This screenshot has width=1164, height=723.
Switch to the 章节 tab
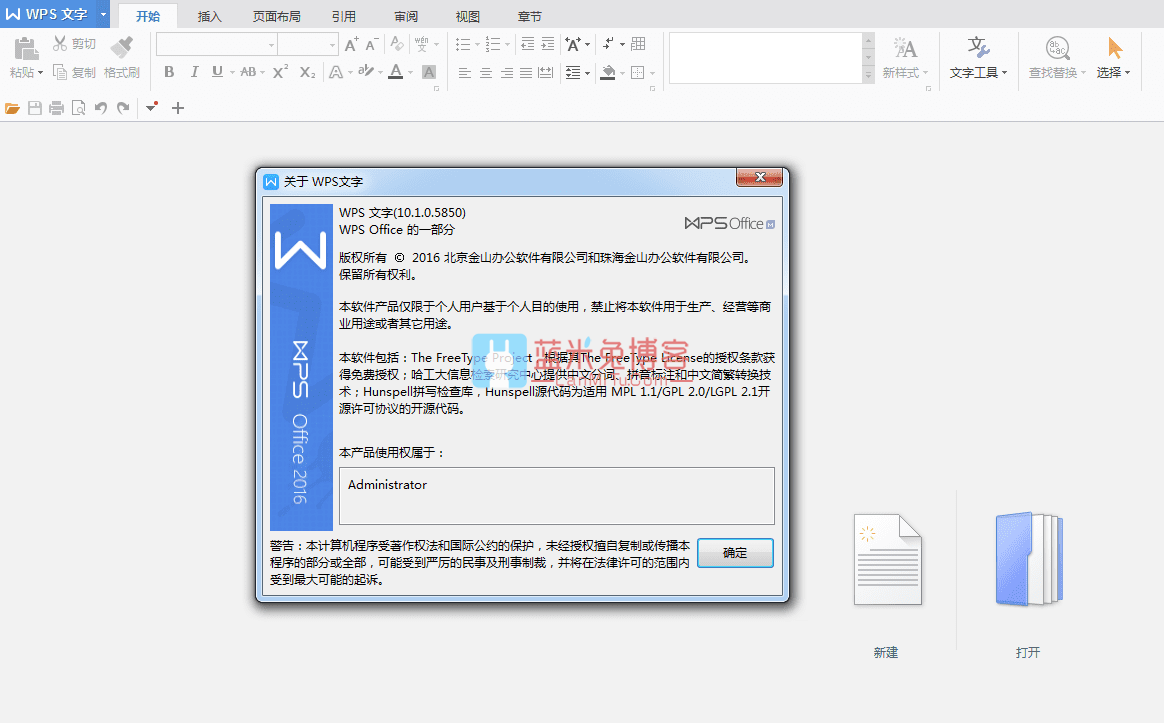[529, 16]
